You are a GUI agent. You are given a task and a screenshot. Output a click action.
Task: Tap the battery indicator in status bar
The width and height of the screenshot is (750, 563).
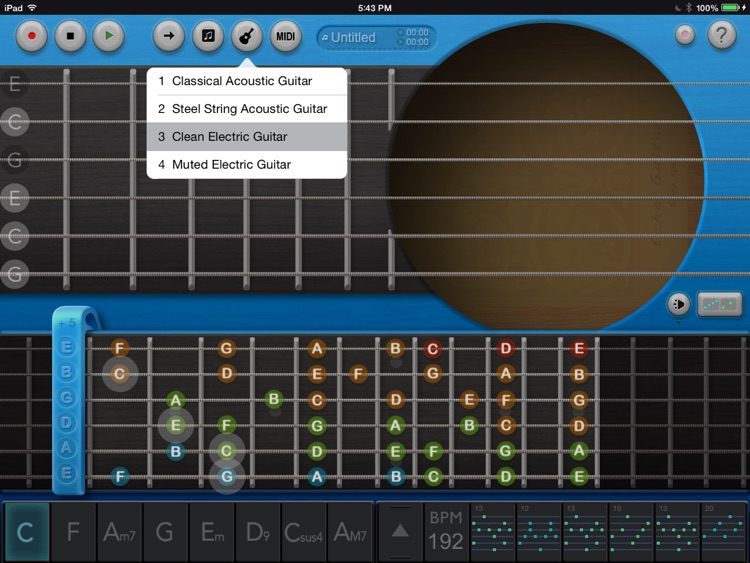pos(732,8)
